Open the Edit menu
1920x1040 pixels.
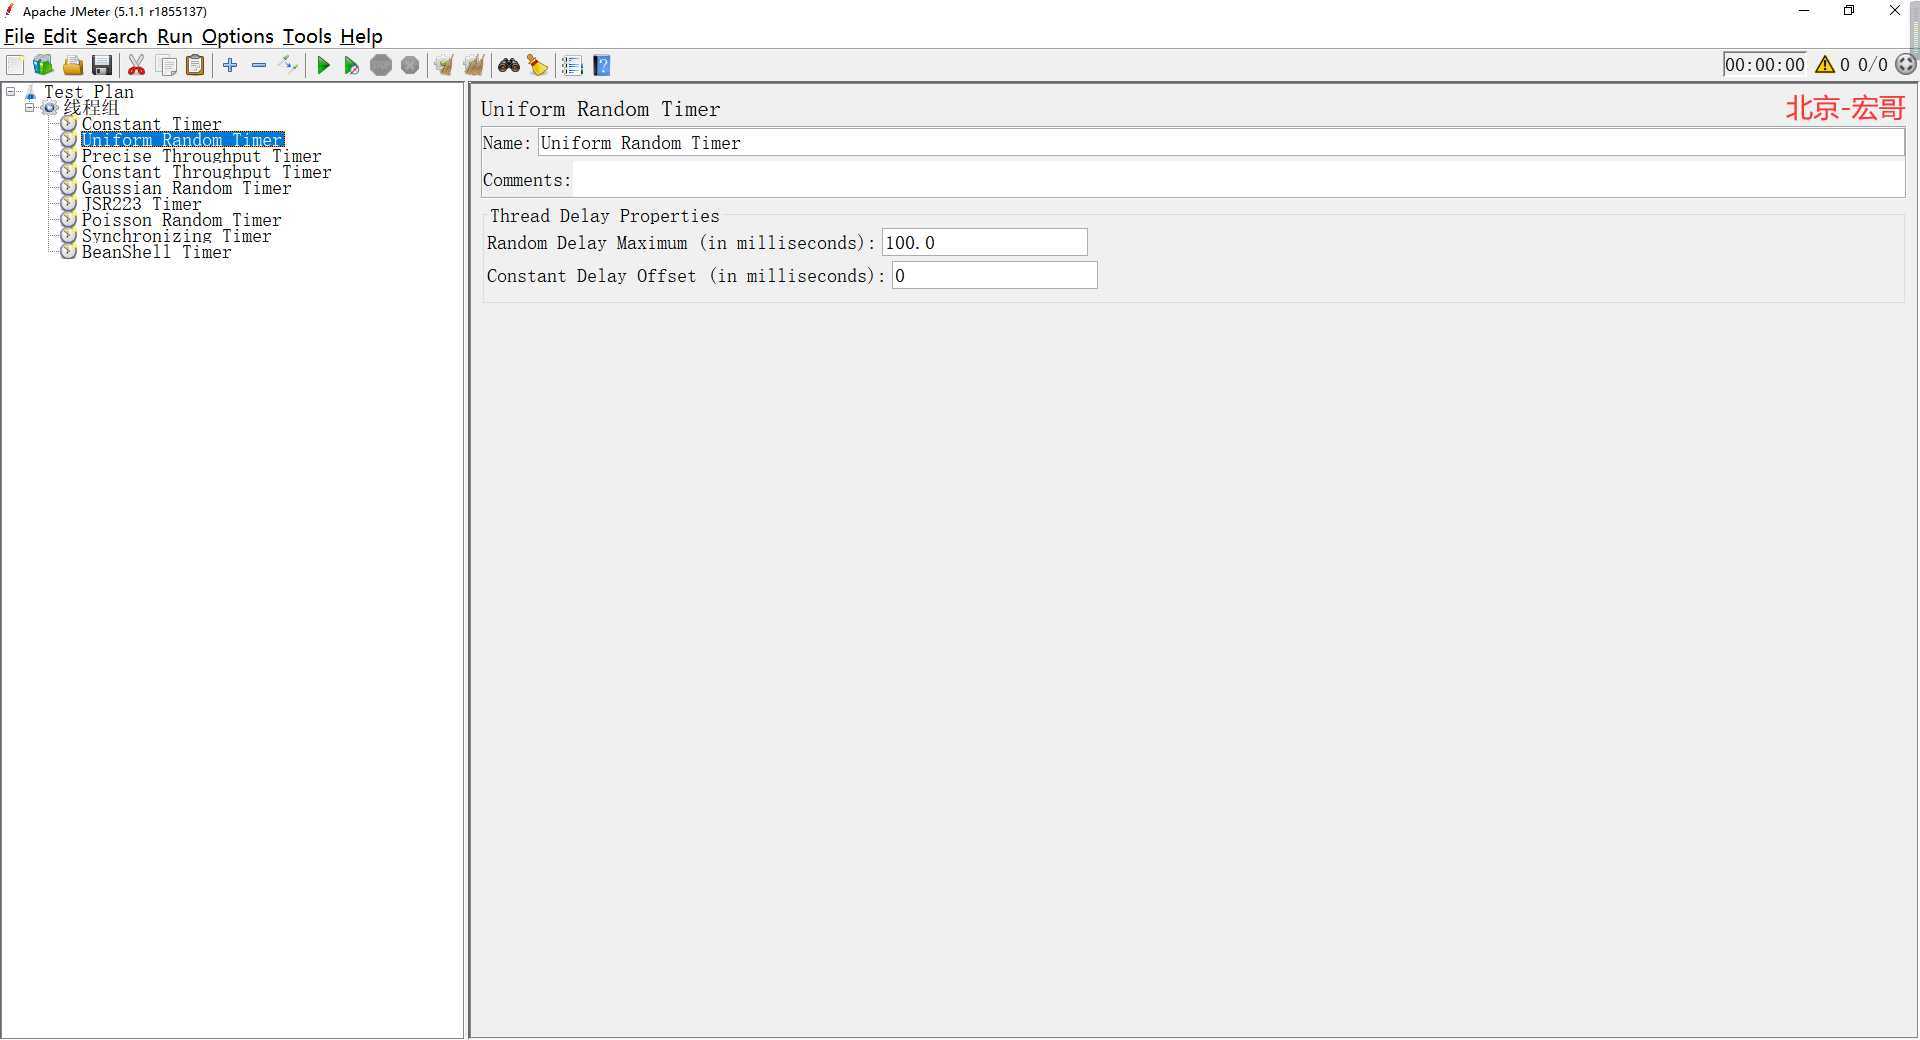[x=60, y=36]
